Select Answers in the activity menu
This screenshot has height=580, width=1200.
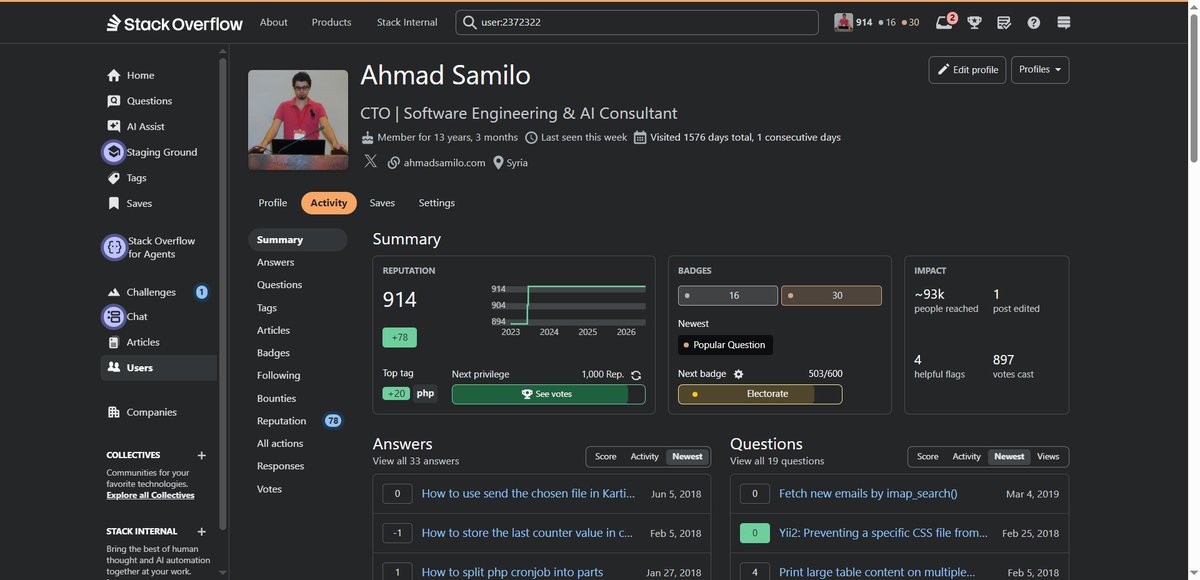tap(276, 262)
